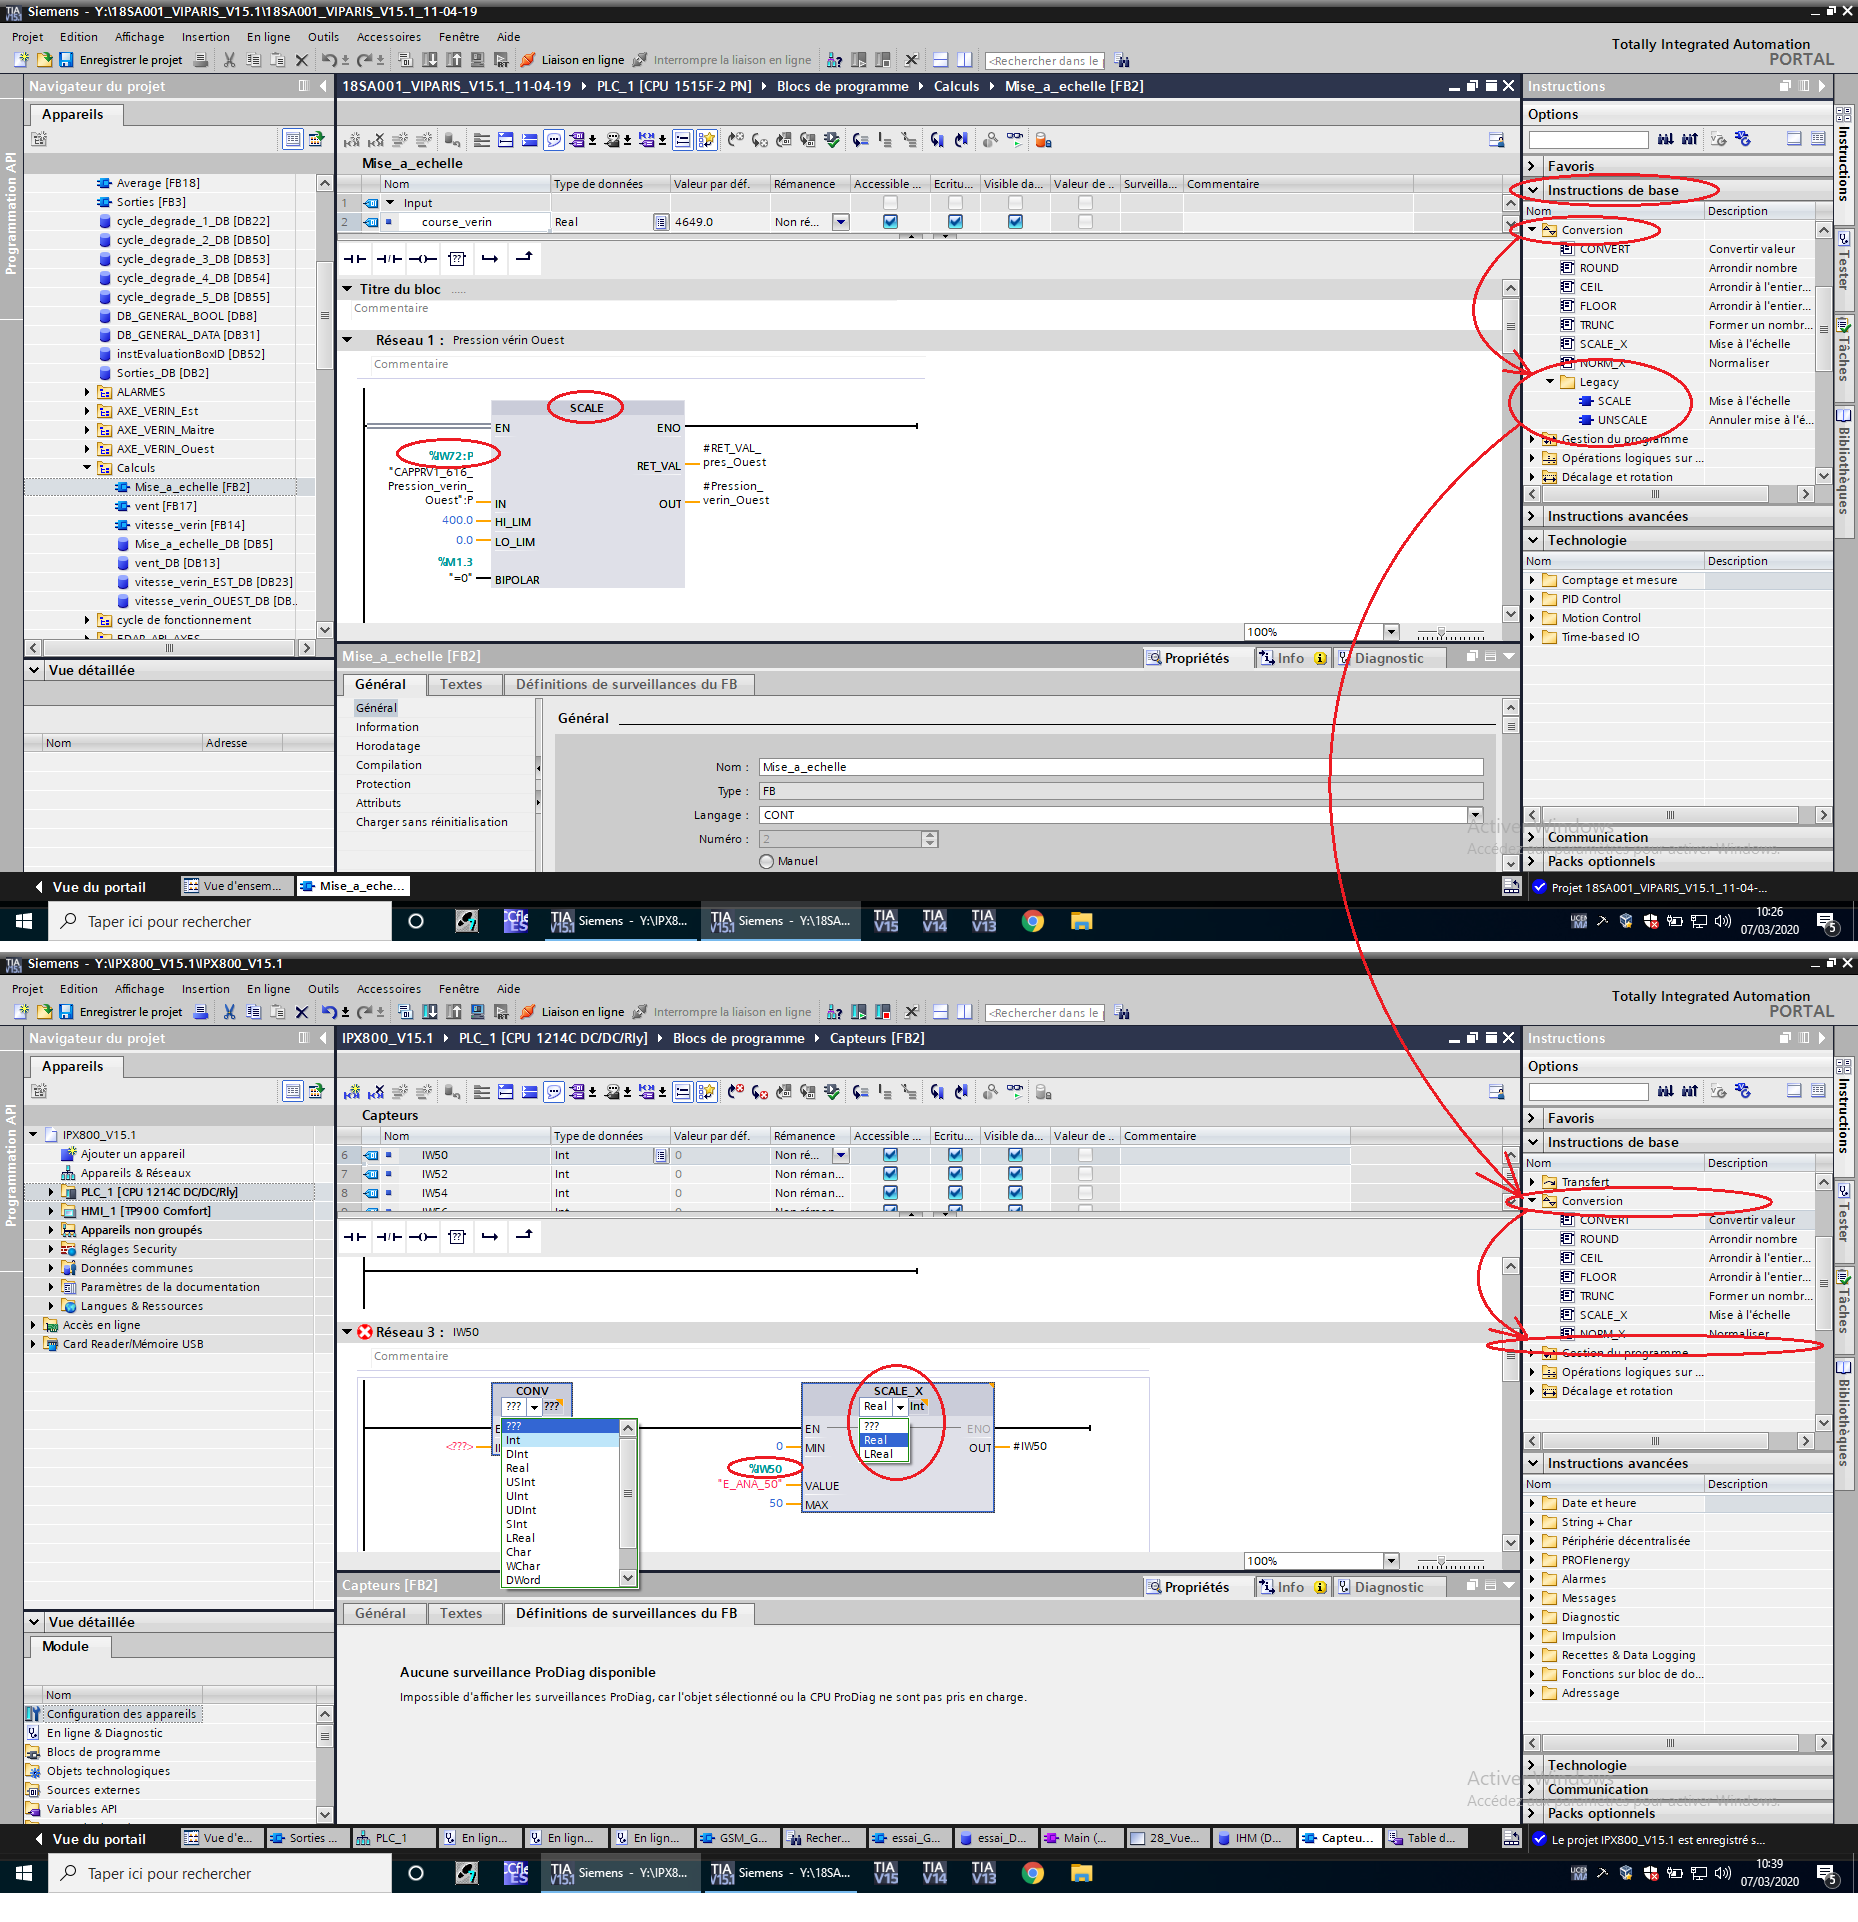The image size is (1858, 1922).
Task: Insert normally open contact in Capteurs editor
Action: pos(355,1237)
